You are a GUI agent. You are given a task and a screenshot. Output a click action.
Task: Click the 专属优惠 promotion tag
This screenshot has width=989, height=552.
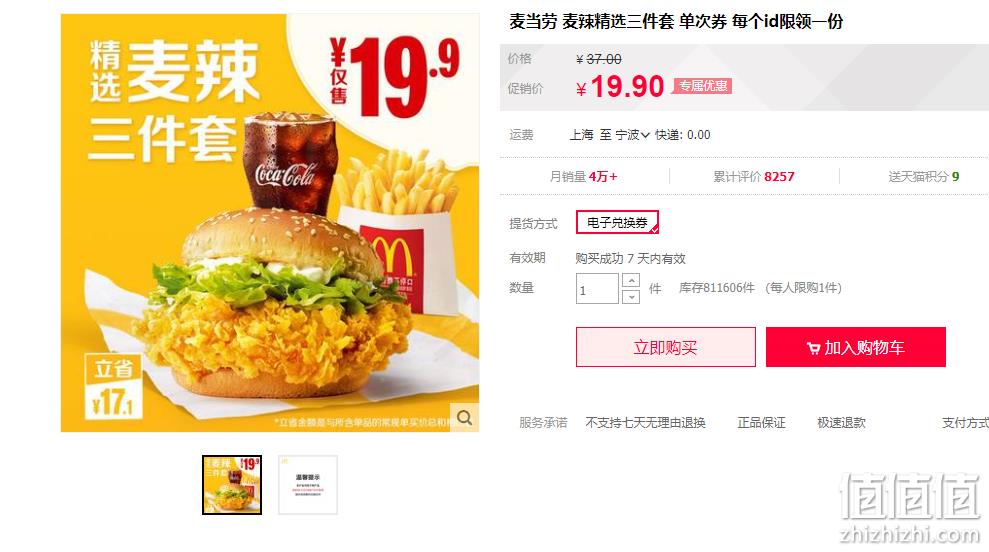pyautogui.click(x=703, y=86)
